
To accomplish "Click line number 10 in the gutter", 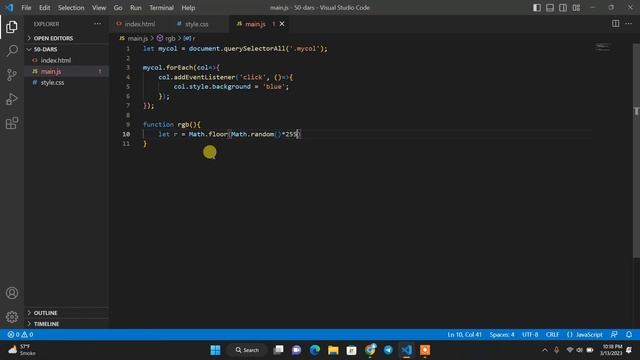I will click(126, 134).
